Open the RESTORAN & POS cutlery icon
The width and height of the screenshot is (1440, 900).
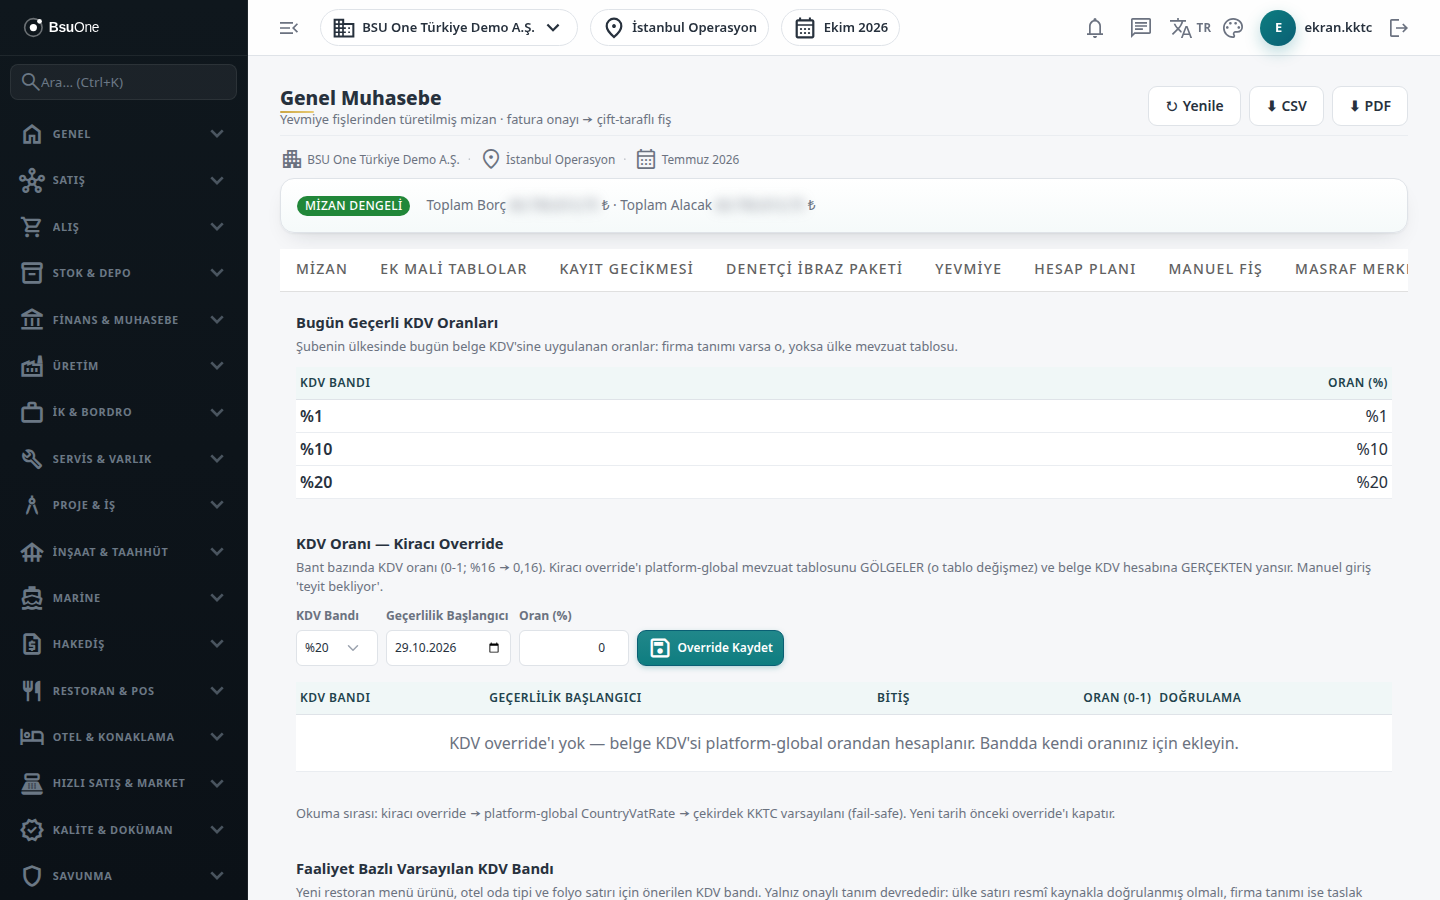tap(32, 691)
